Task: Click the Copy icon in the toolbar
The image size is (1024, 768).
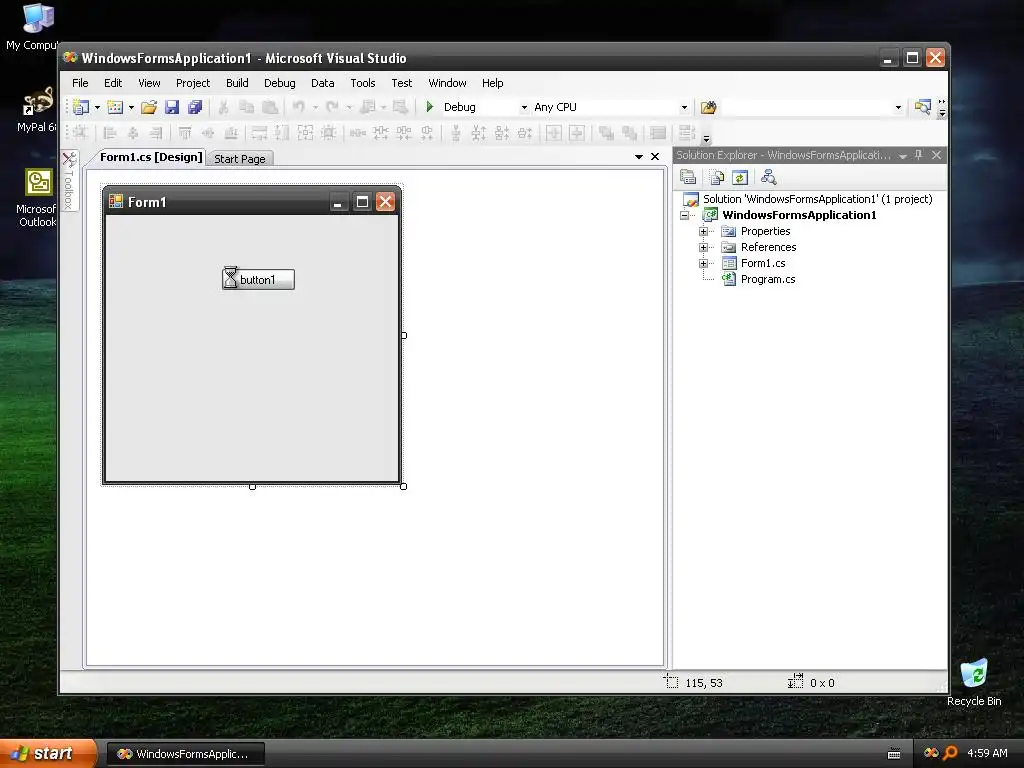Action: pos(246,107)
